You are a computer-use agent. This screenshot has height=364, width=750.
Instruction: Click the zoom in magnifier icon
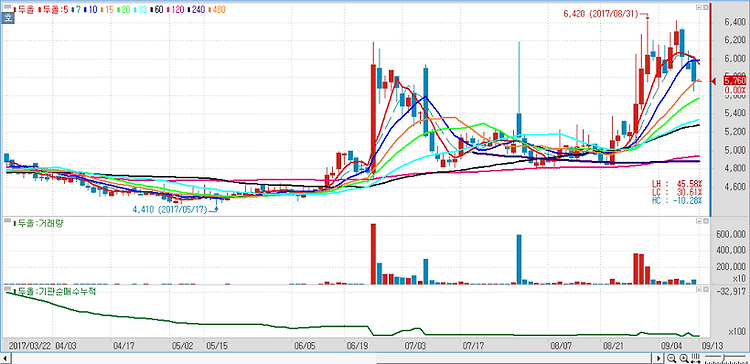coord(684,358)
